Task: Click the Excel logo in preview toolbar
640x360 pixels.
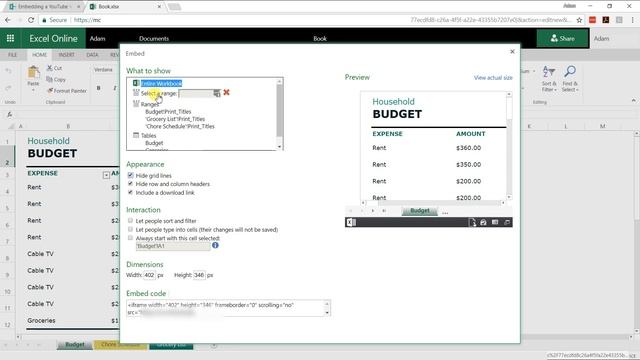Action: coord(350,222)
